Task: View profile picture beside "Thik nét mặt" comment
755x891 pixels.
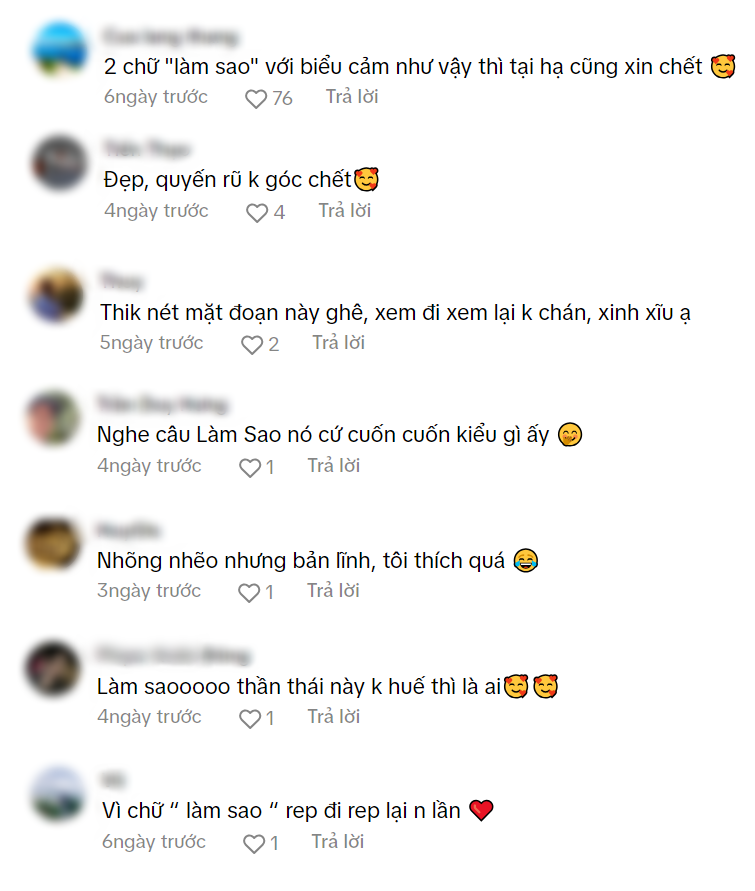Action: [x=56, y=295]
